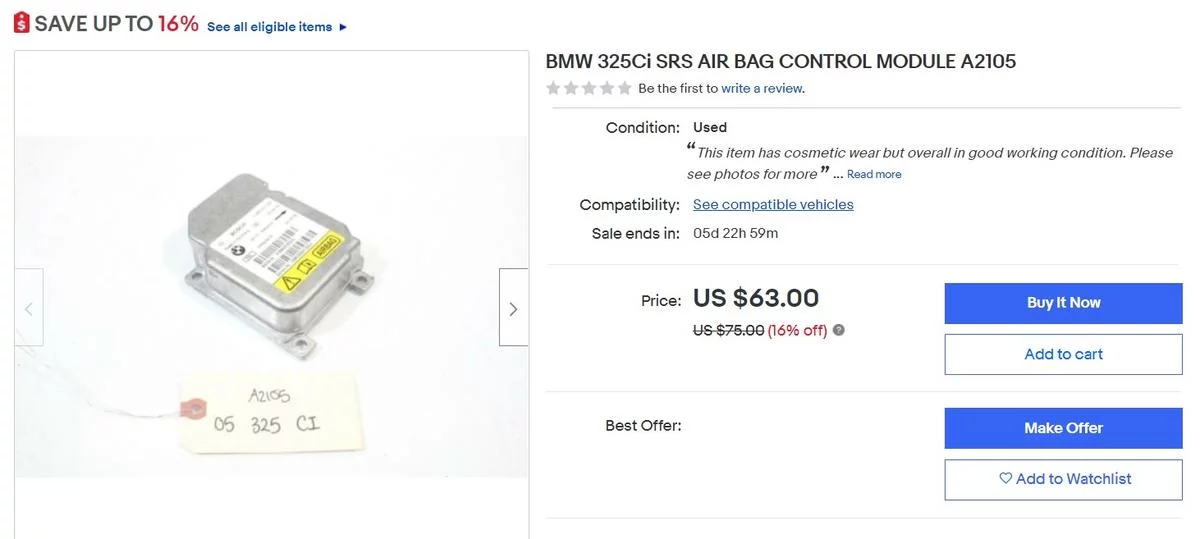Screen dimensions: 1200x539
Task: Show the next product photo
Action: [x=513, y=308]
